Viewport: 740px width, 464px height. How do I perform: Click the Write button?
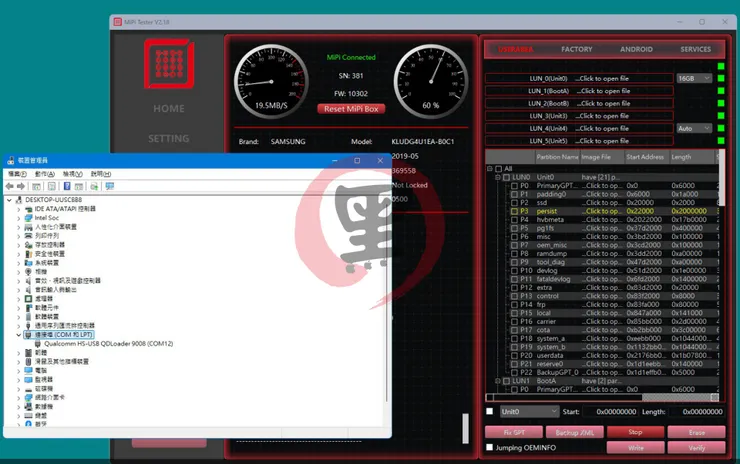pyautogui.click(x=635, y=447)
